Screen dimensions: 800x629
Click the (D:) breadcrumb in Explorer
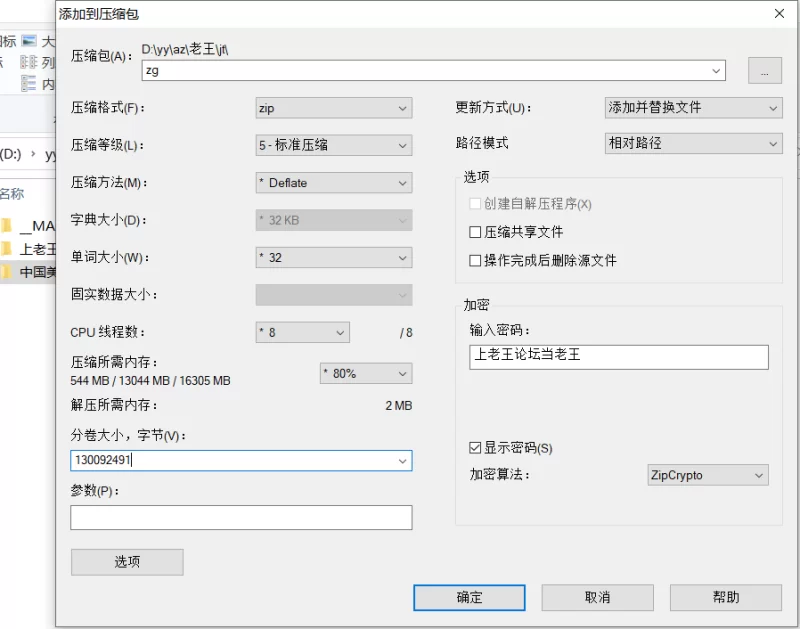11,154
